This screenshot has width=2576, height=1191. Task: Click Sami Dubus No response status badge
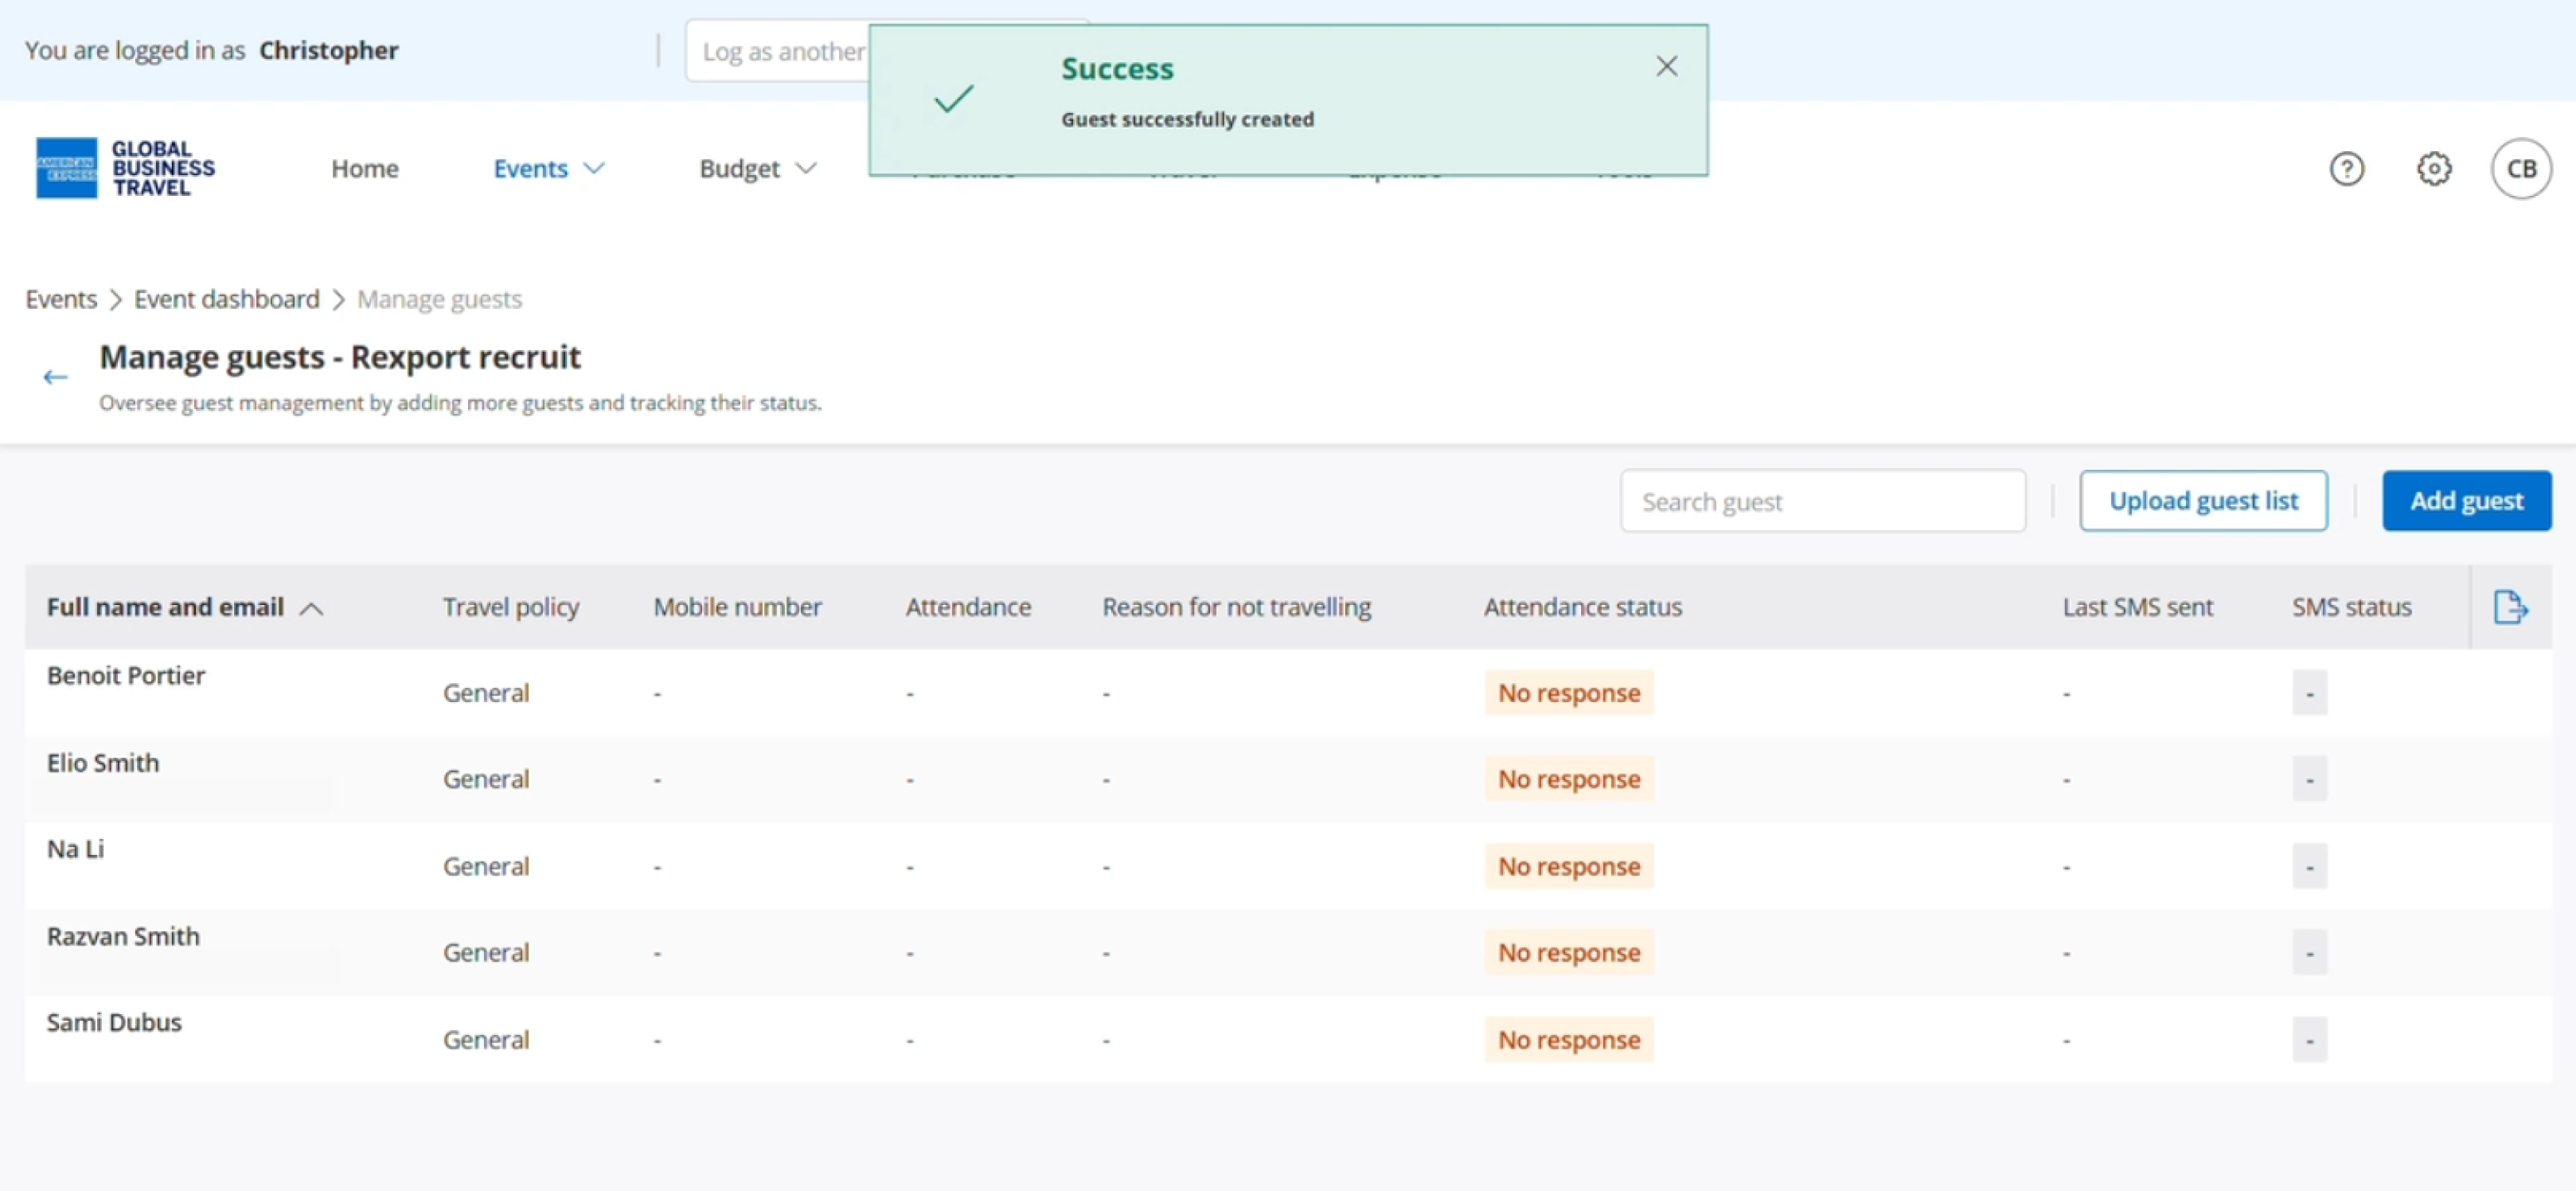(x=1568, y=1040)
